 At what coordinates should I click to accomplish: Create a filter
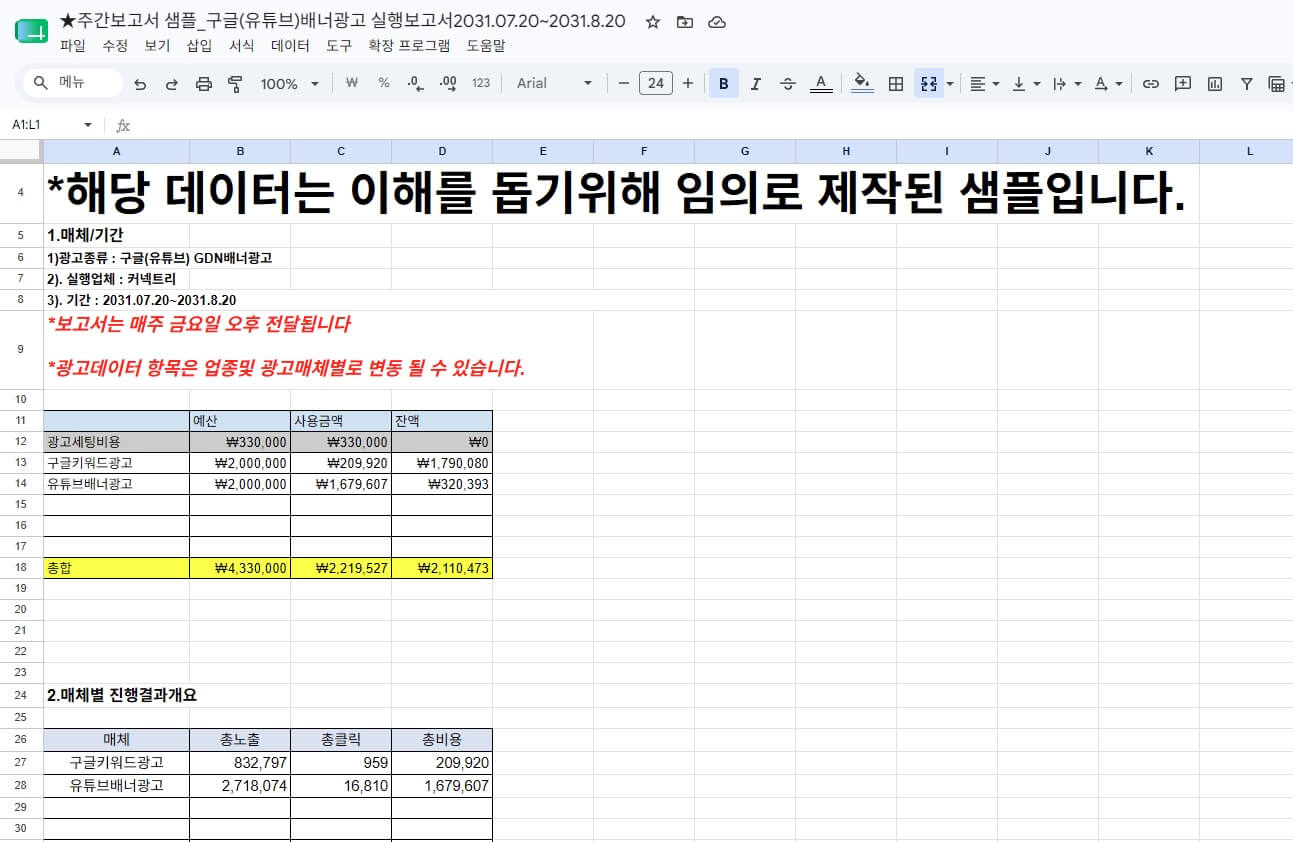pyautogui.click(x=1247, y=84)
